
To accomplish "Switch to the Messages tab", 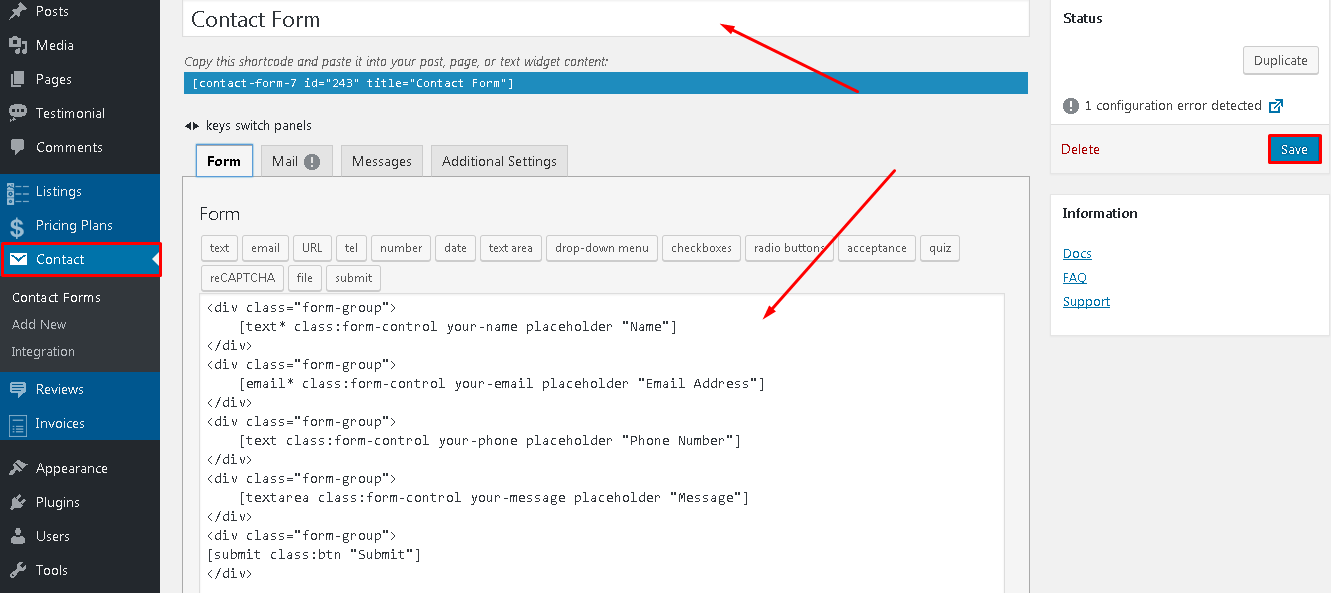I will (381, 161).
